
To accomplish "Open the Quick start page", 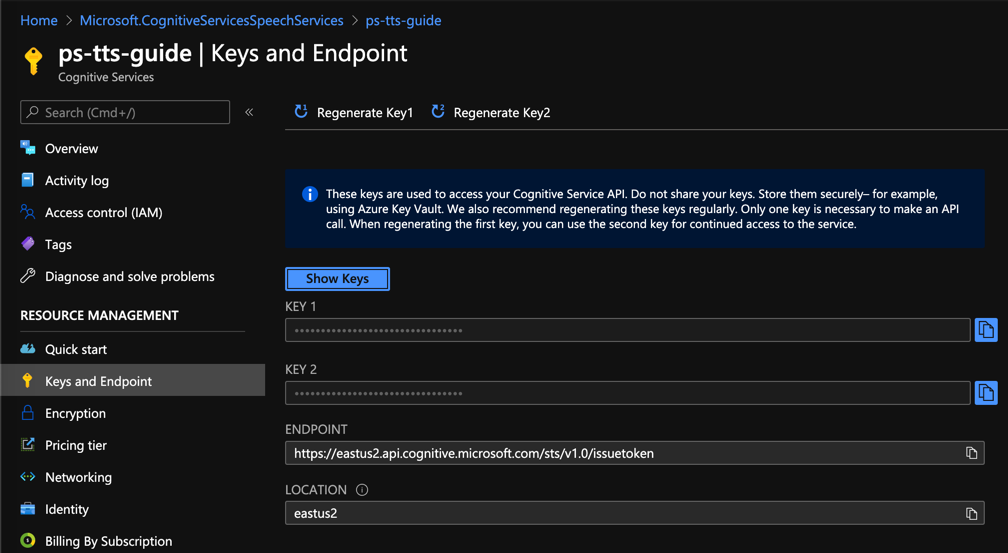I will click(76, 349).
